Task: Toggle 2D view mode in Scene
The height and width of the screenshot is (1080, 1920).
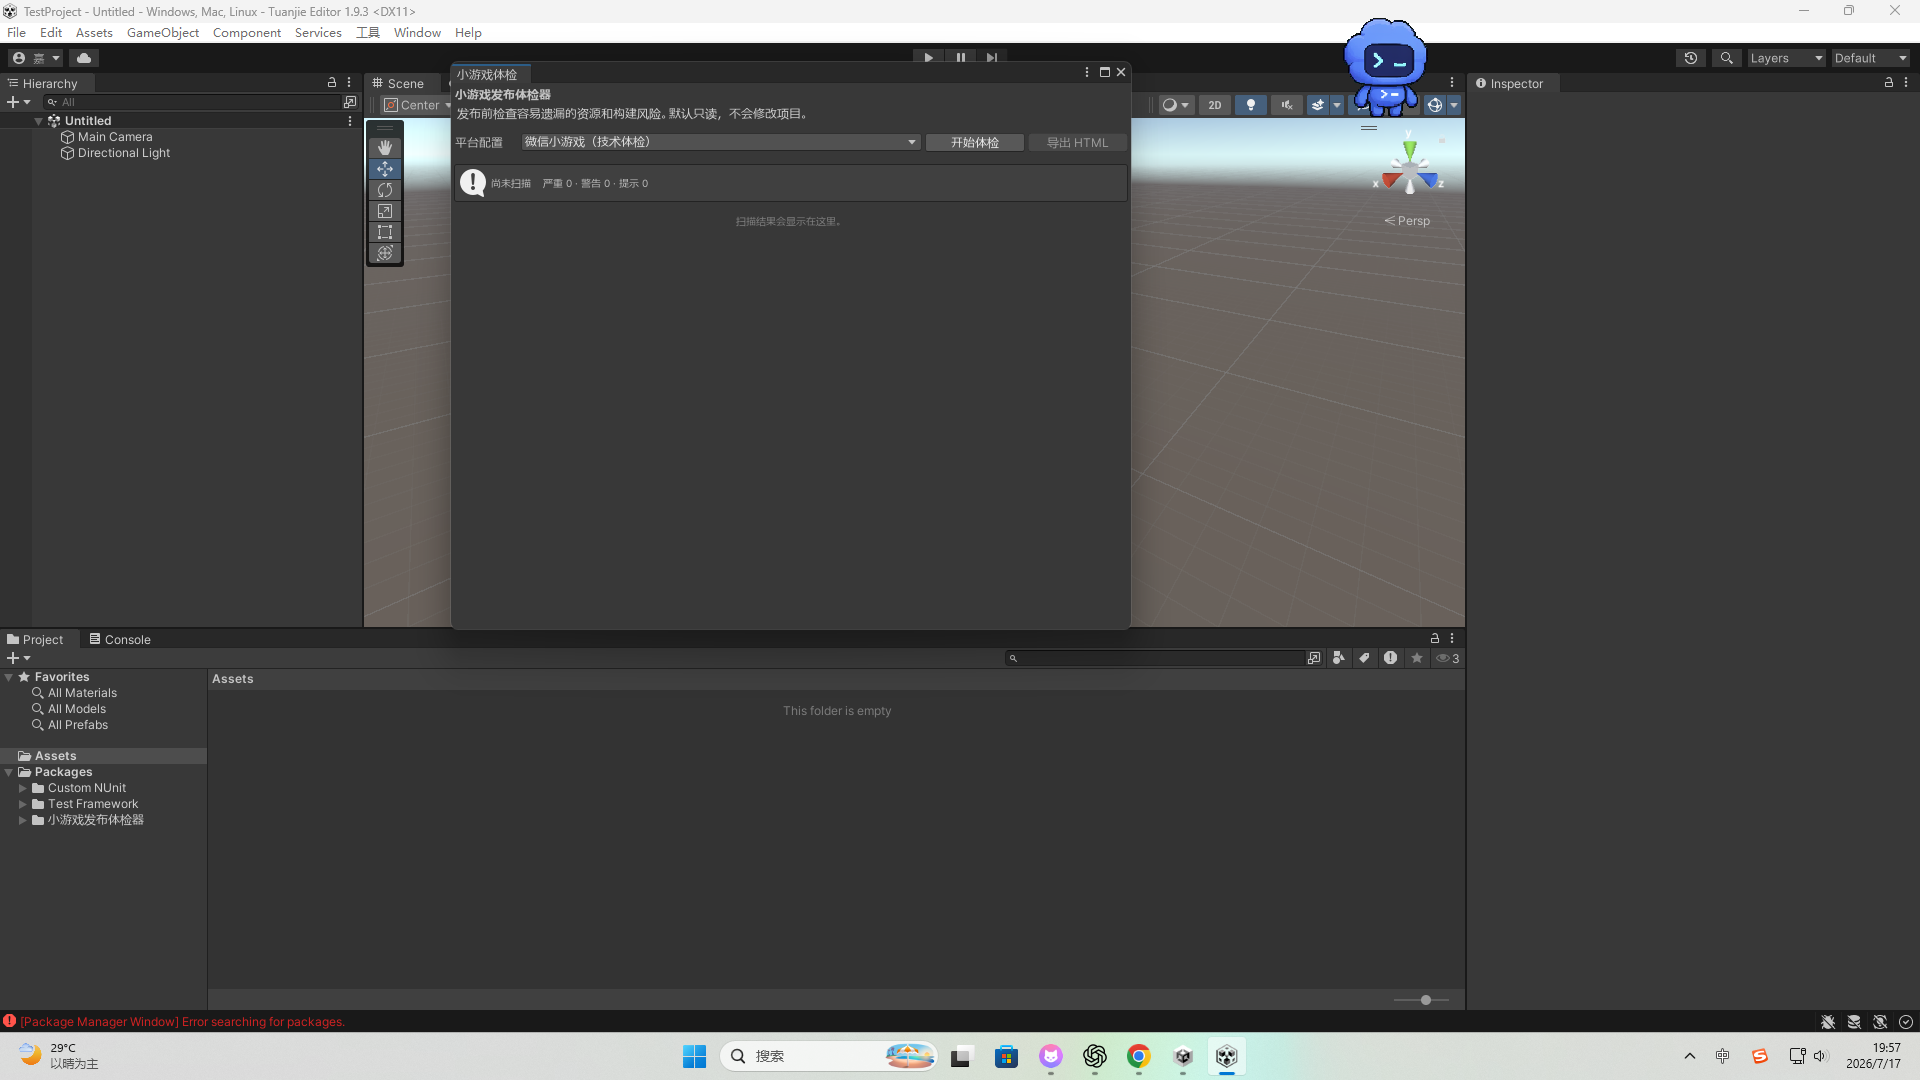Action: coord(1215,105)
